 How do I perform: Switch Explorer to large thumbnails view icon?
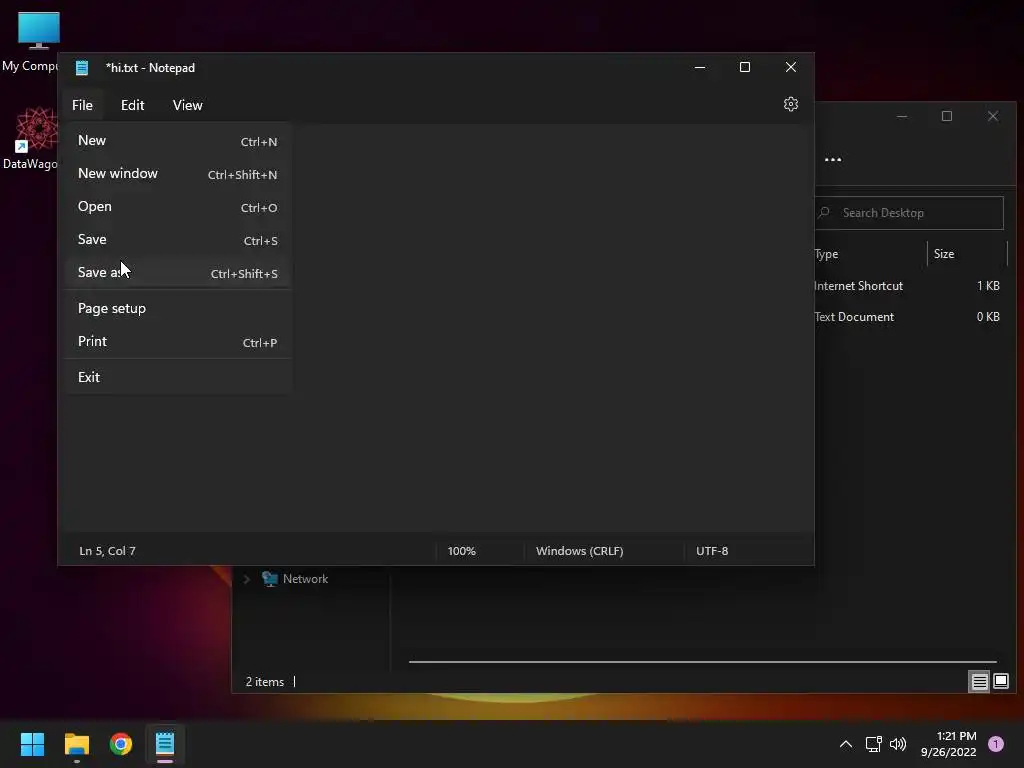click(x=1000, y=682)
